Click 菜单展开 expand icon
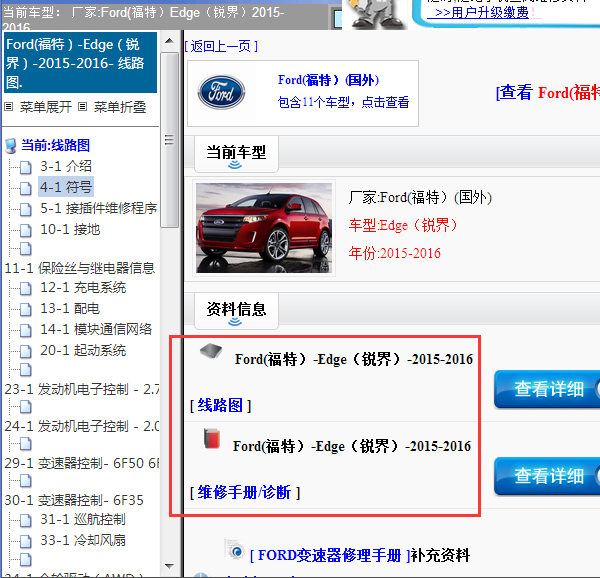The image size is (600, 578). 9,107
